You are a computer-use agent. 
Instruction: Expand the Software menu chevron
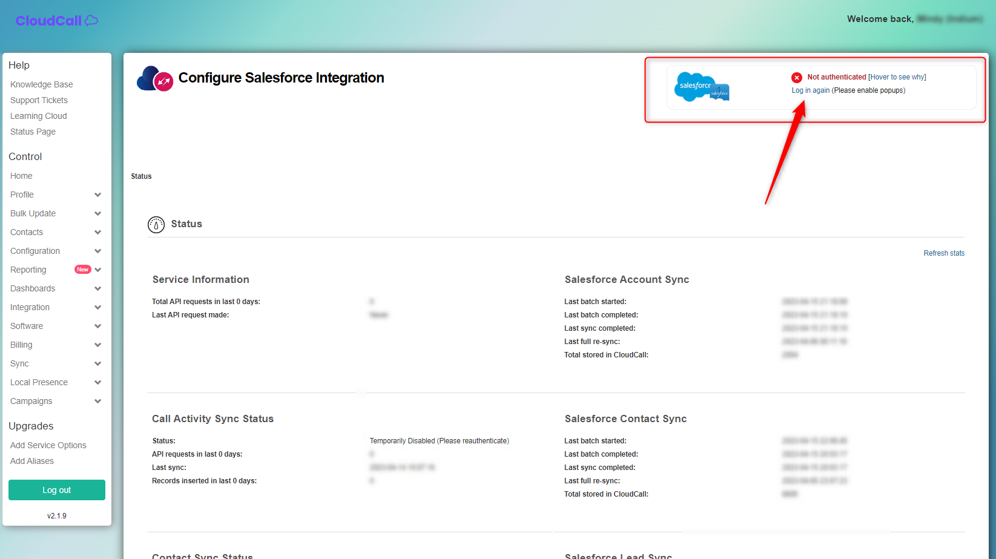98,326
